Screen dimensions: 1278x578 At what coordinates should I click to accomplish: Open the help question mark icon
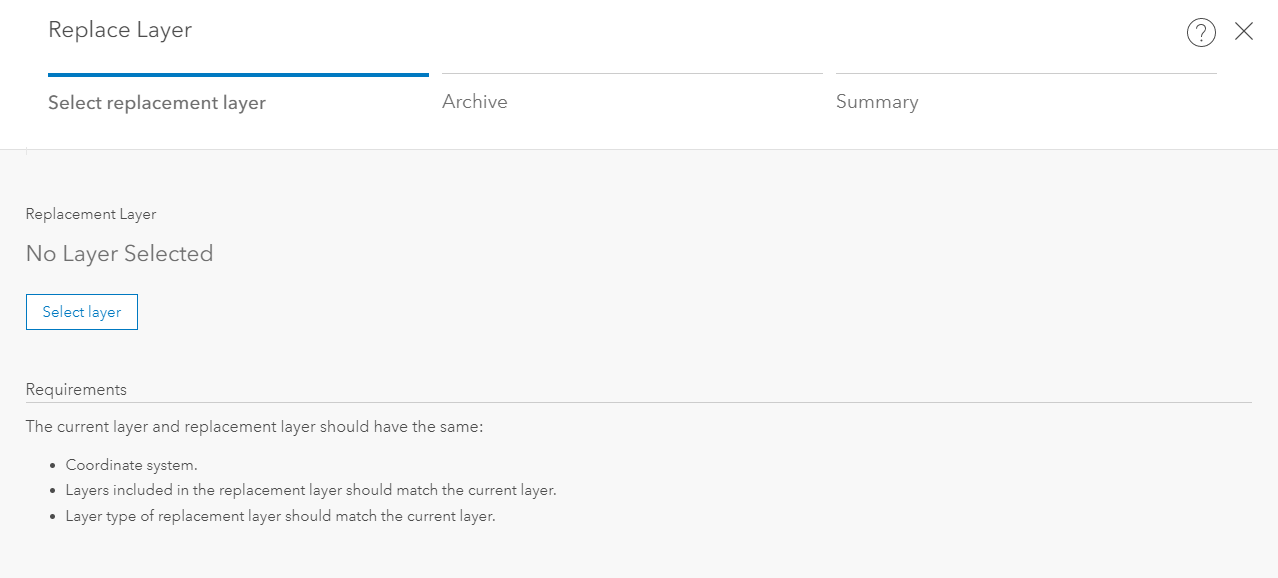click(x=1201, y=33)
